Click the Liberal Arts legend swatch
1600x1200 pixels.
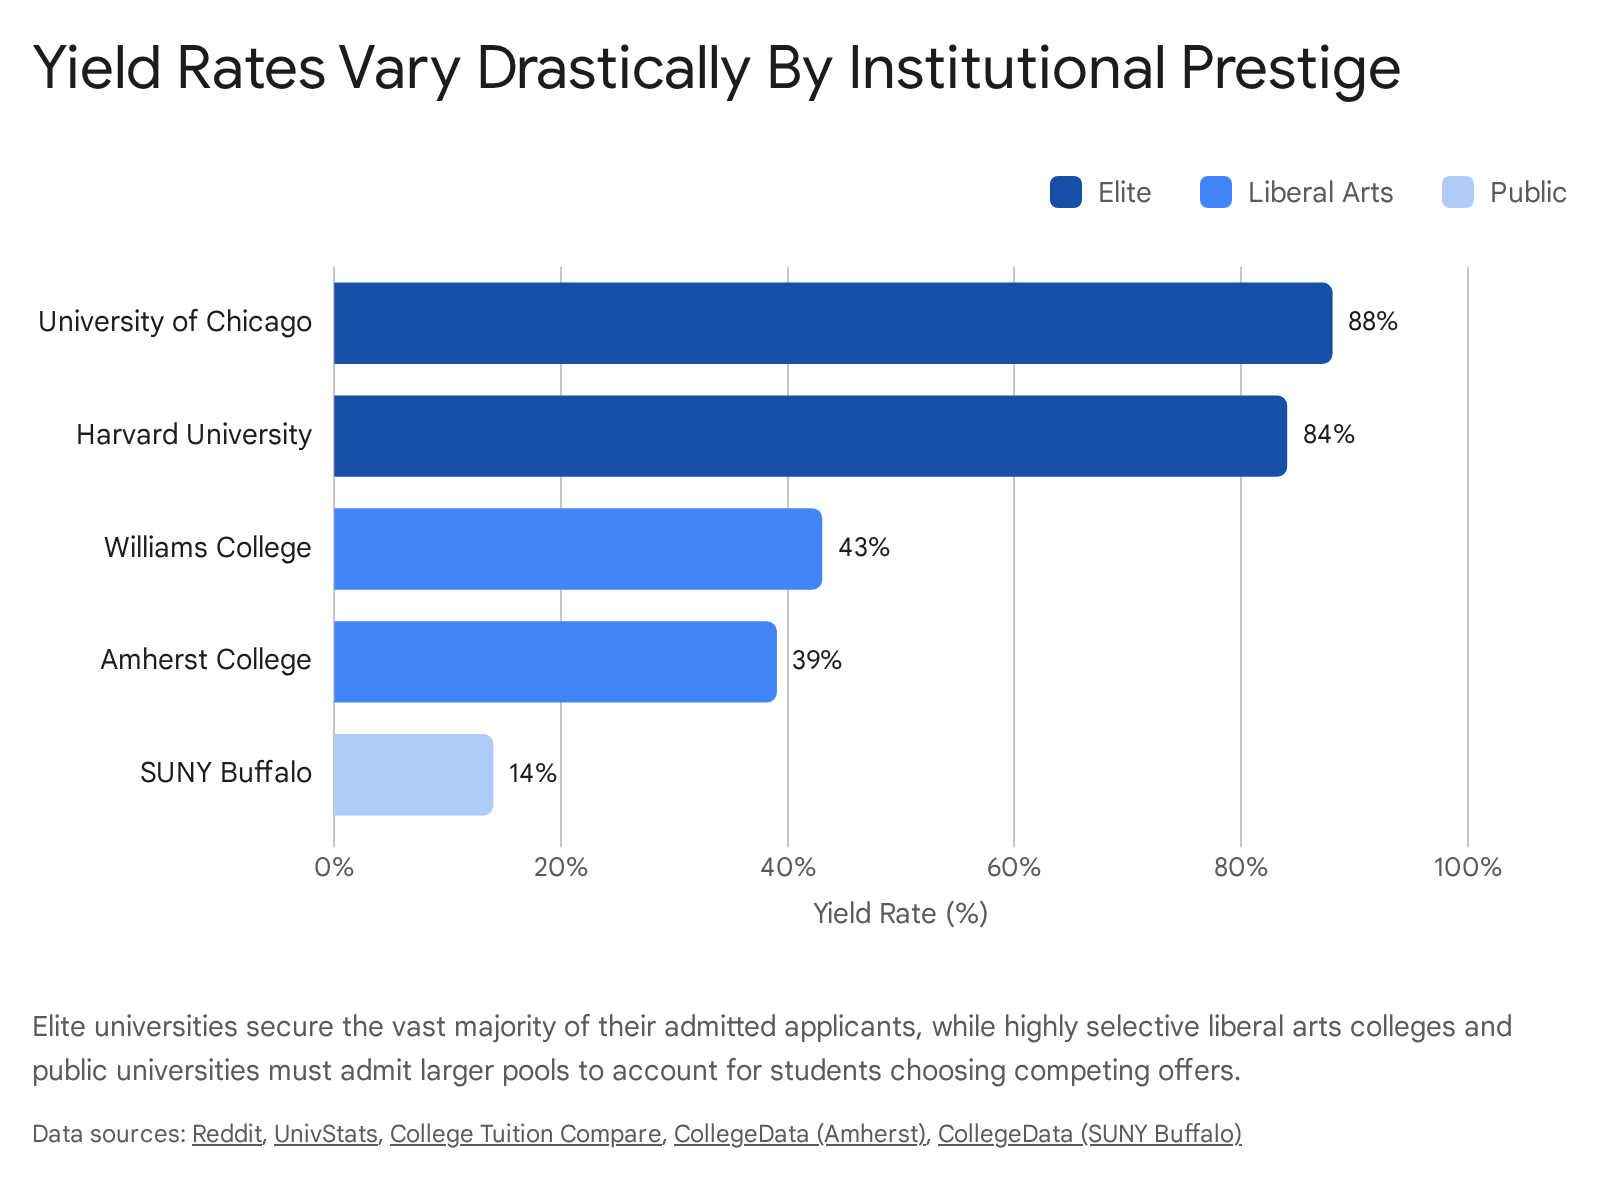click(x=1216, y=192)
